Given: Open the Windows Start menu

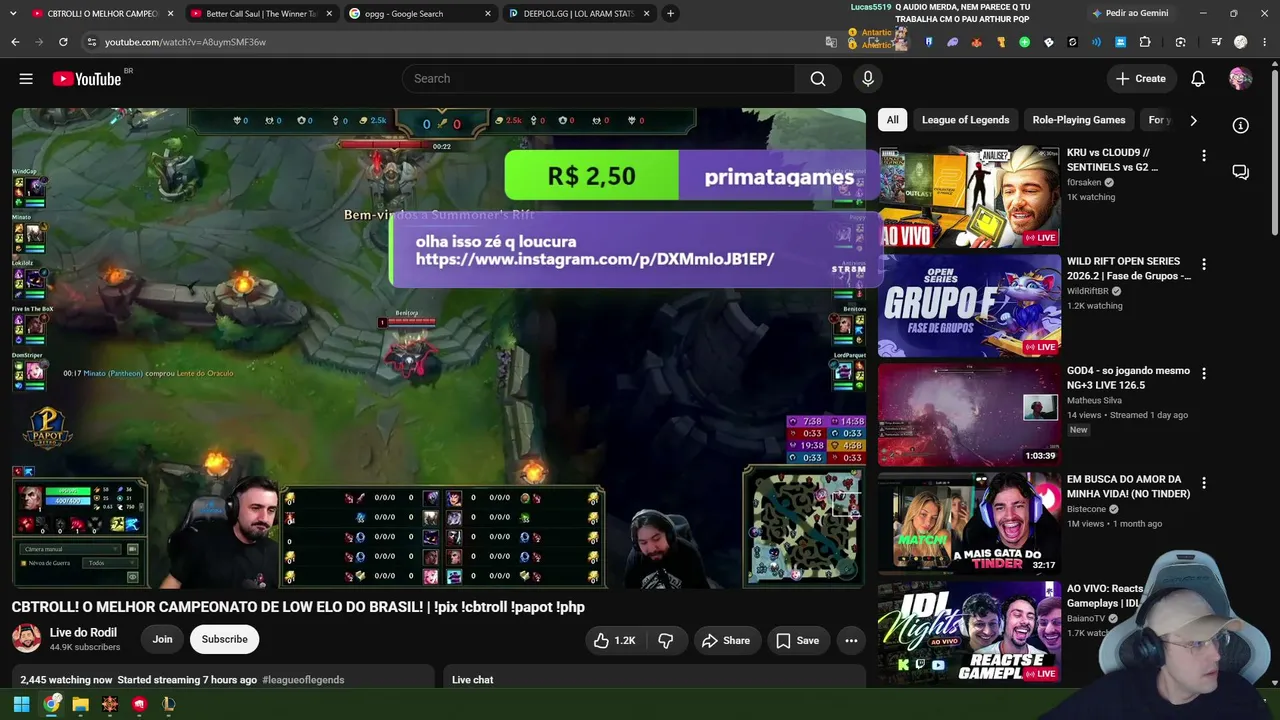Looking at the screenshot, I should 21,704.
